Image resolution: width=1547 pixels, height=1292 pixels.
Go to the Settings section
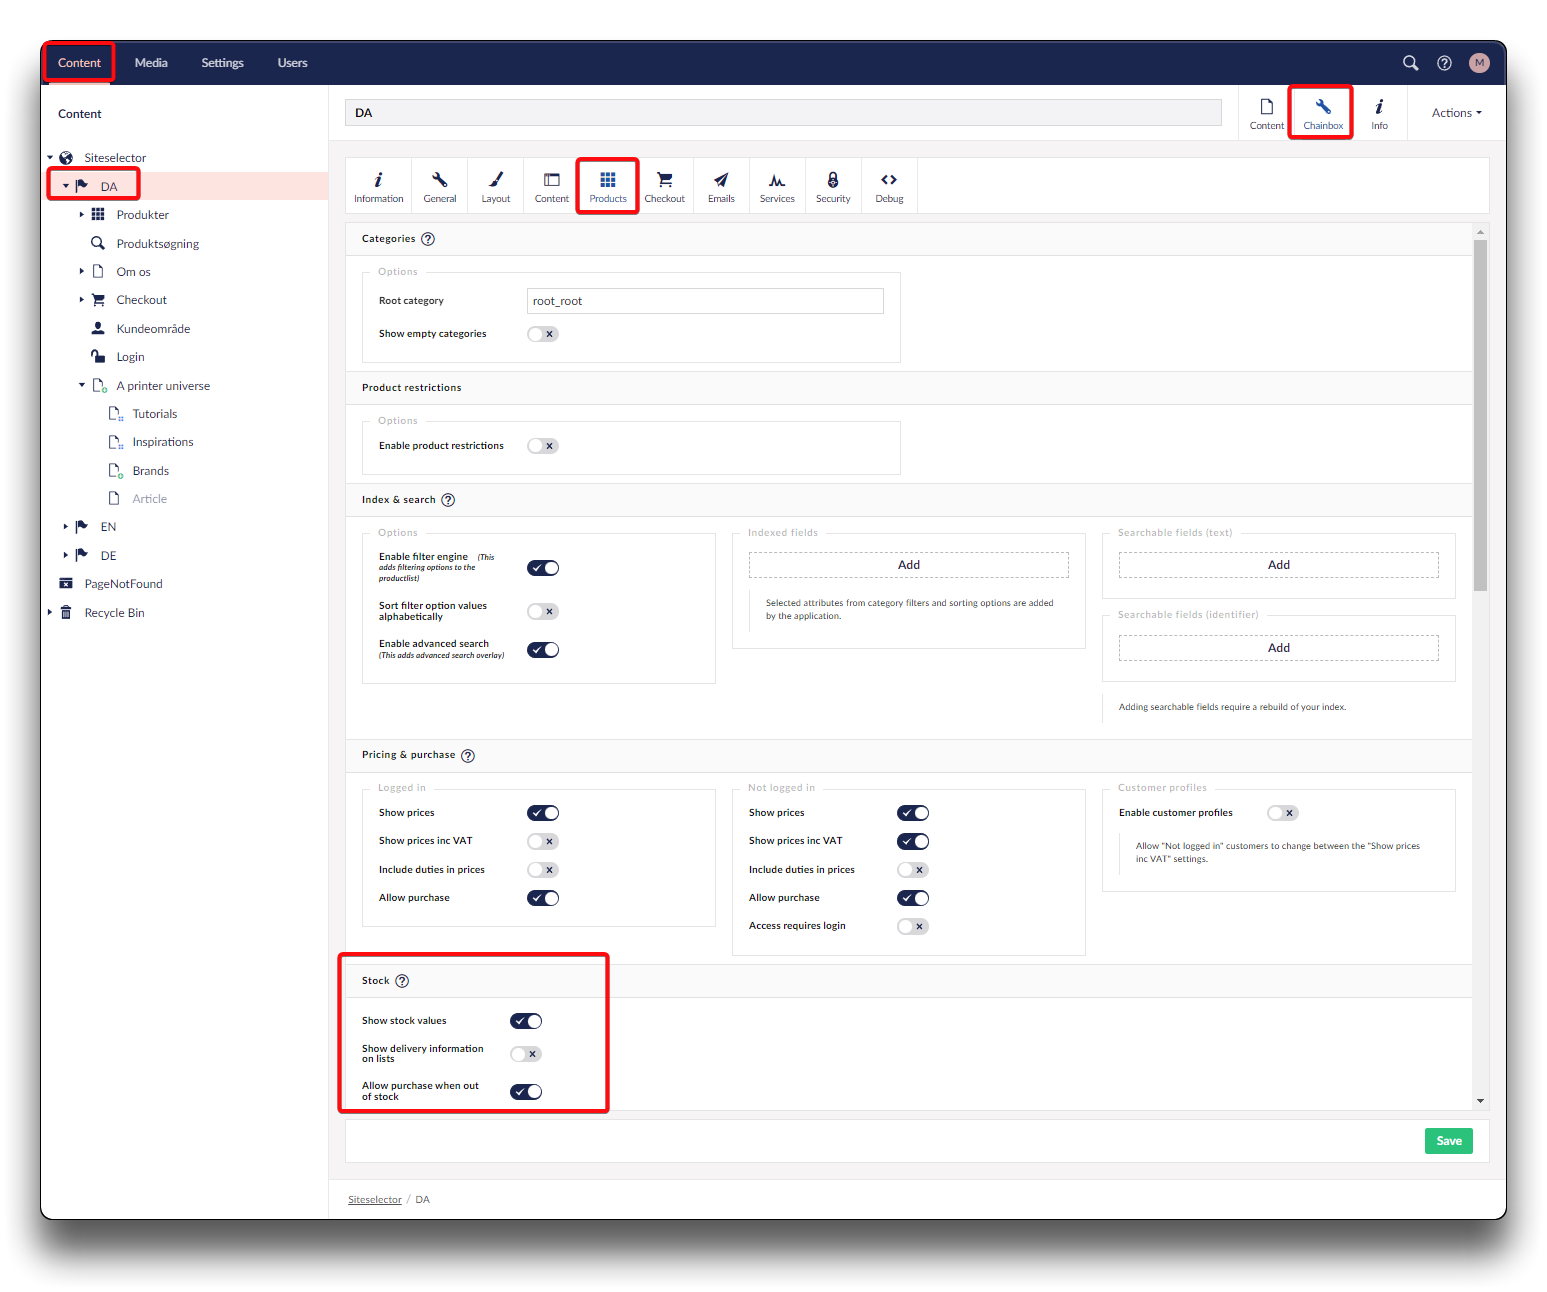coord(222,63)
